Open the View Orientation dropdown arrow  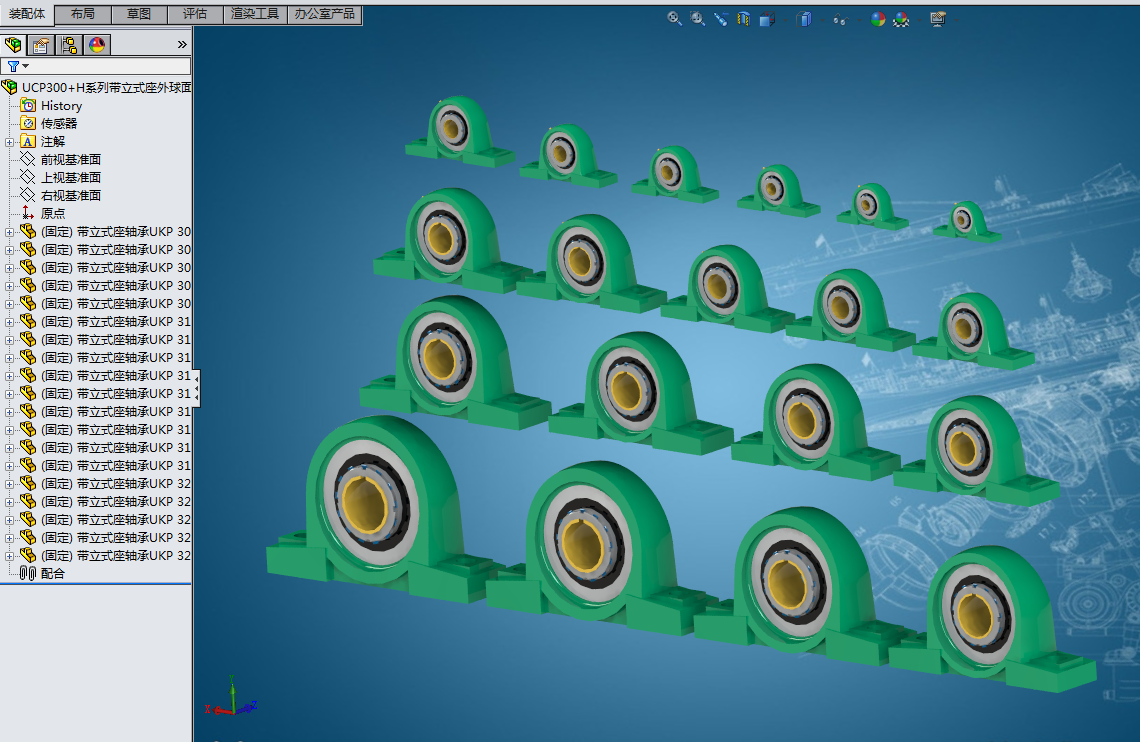click(x=784, y=20)
